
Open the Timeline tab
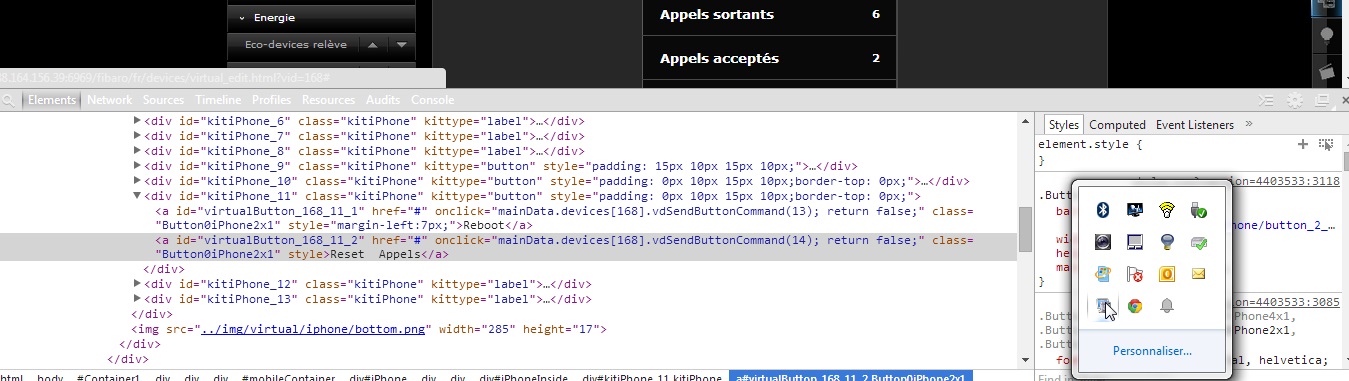tap(218, 100)
